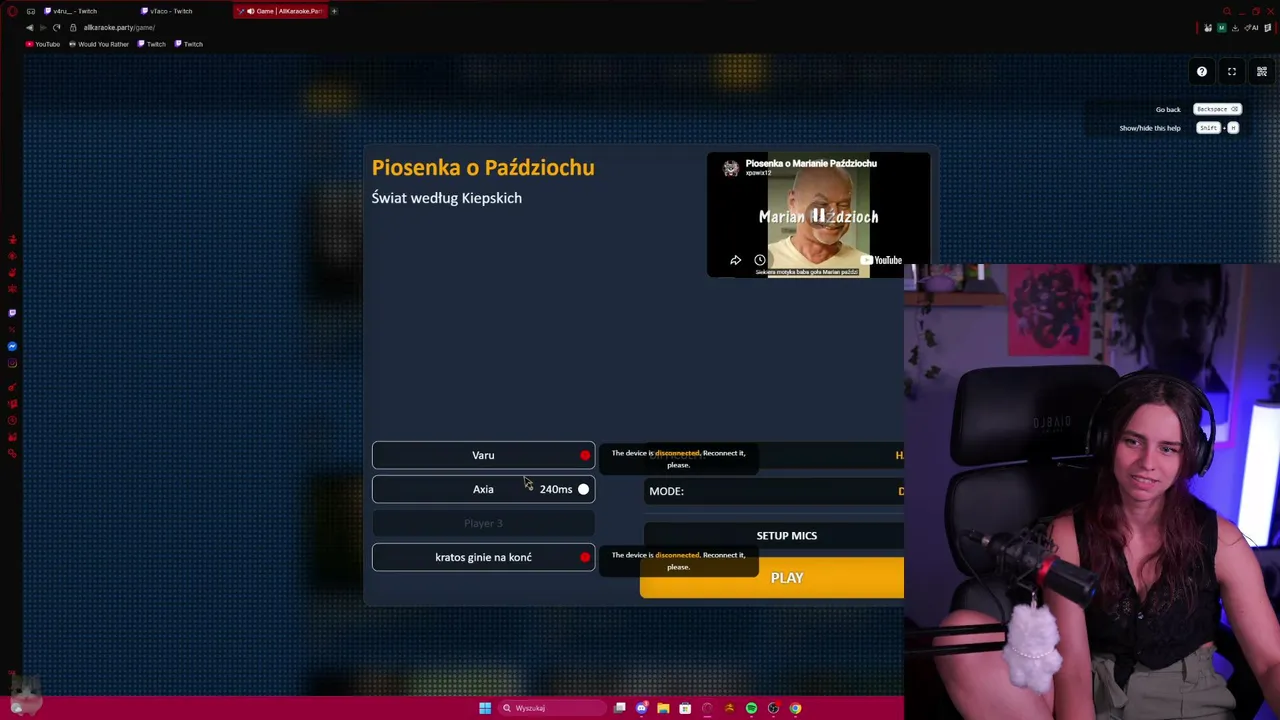Viewport: 1280px width, 720px height.
Task: Go back with the browser back arrow
Action: click(29, 27)
